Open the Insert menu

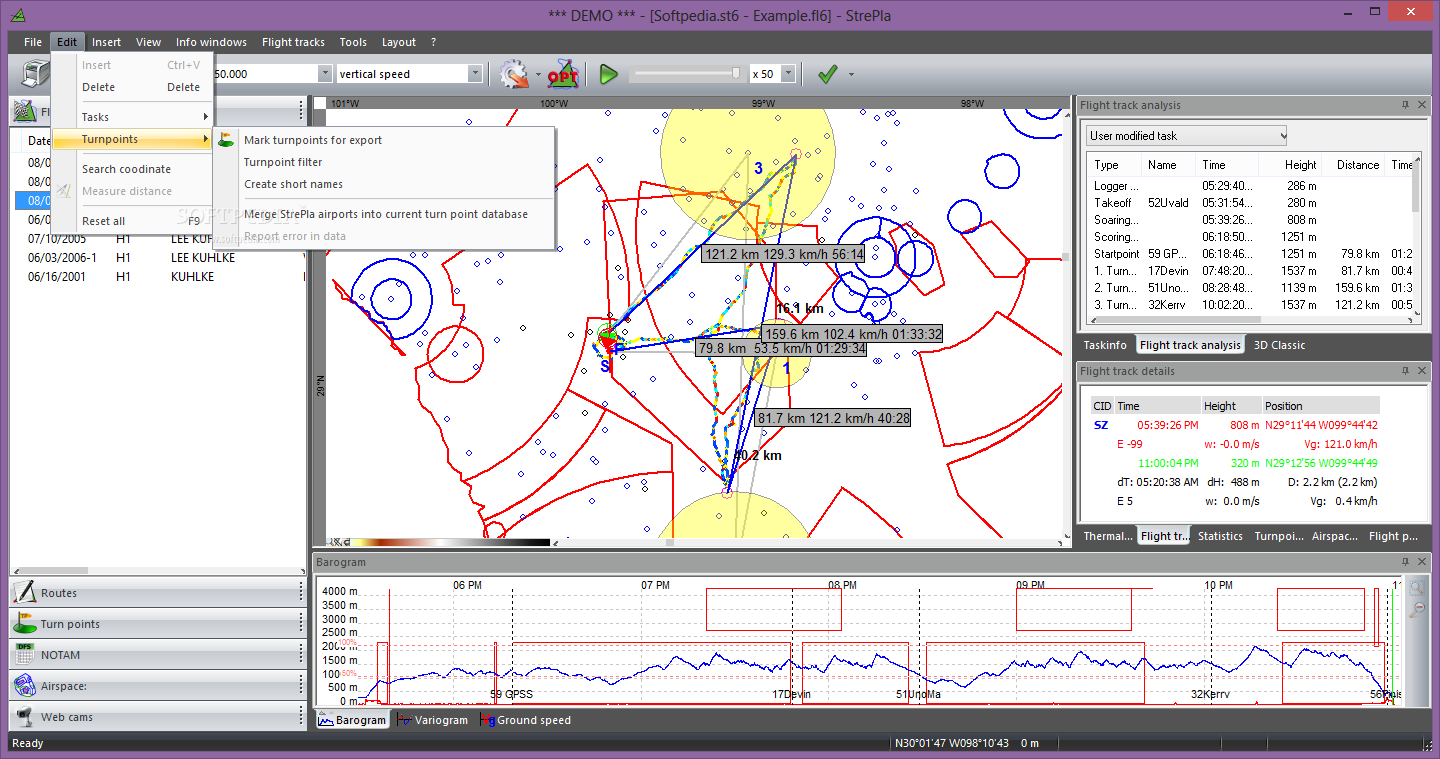coord(106,42)
